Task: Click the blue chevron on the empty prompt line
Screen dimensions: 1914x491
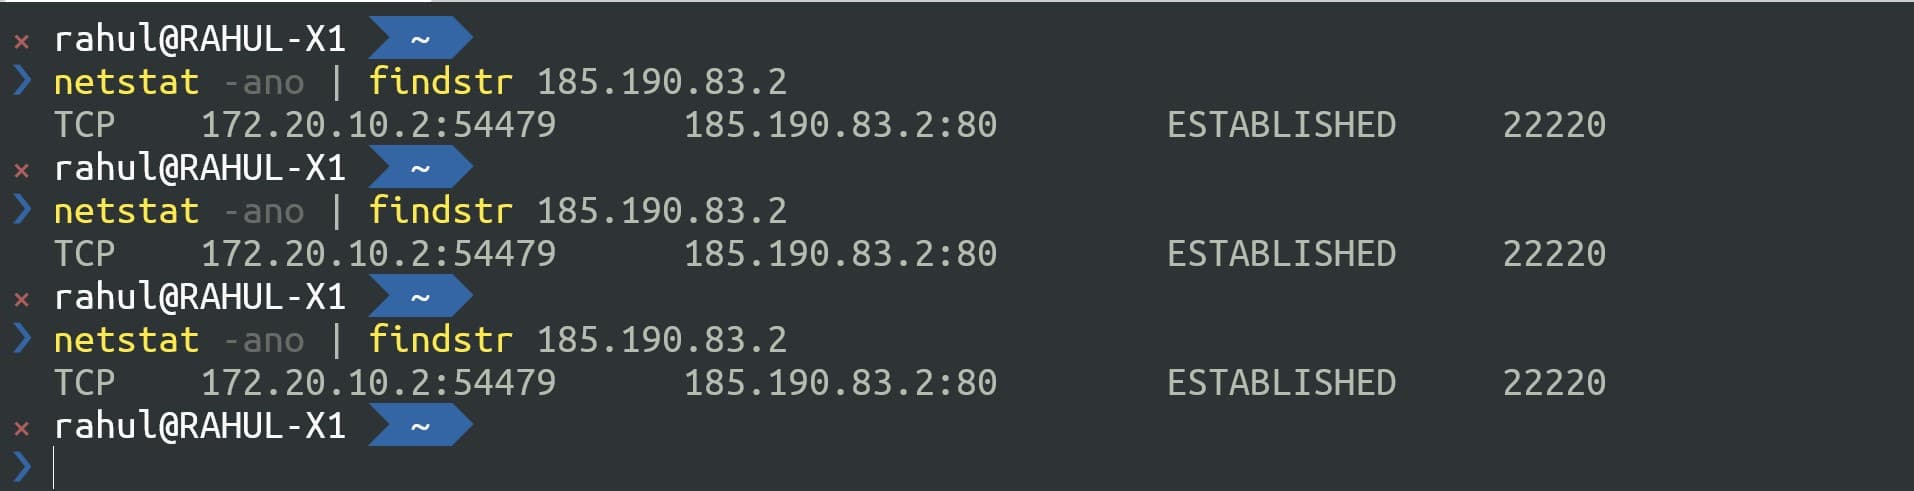Action: [x=22, y=467]
